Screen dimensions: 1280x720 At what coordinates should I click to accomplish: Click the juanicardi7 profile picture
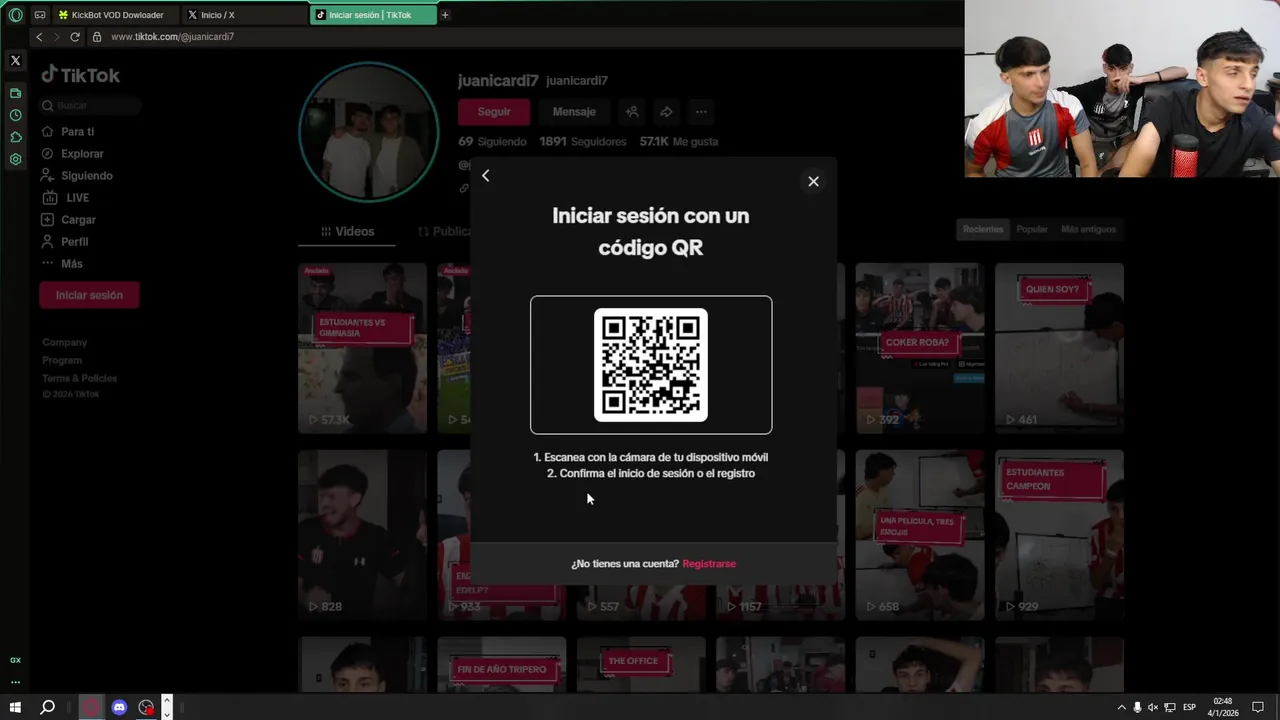[369, 132]
